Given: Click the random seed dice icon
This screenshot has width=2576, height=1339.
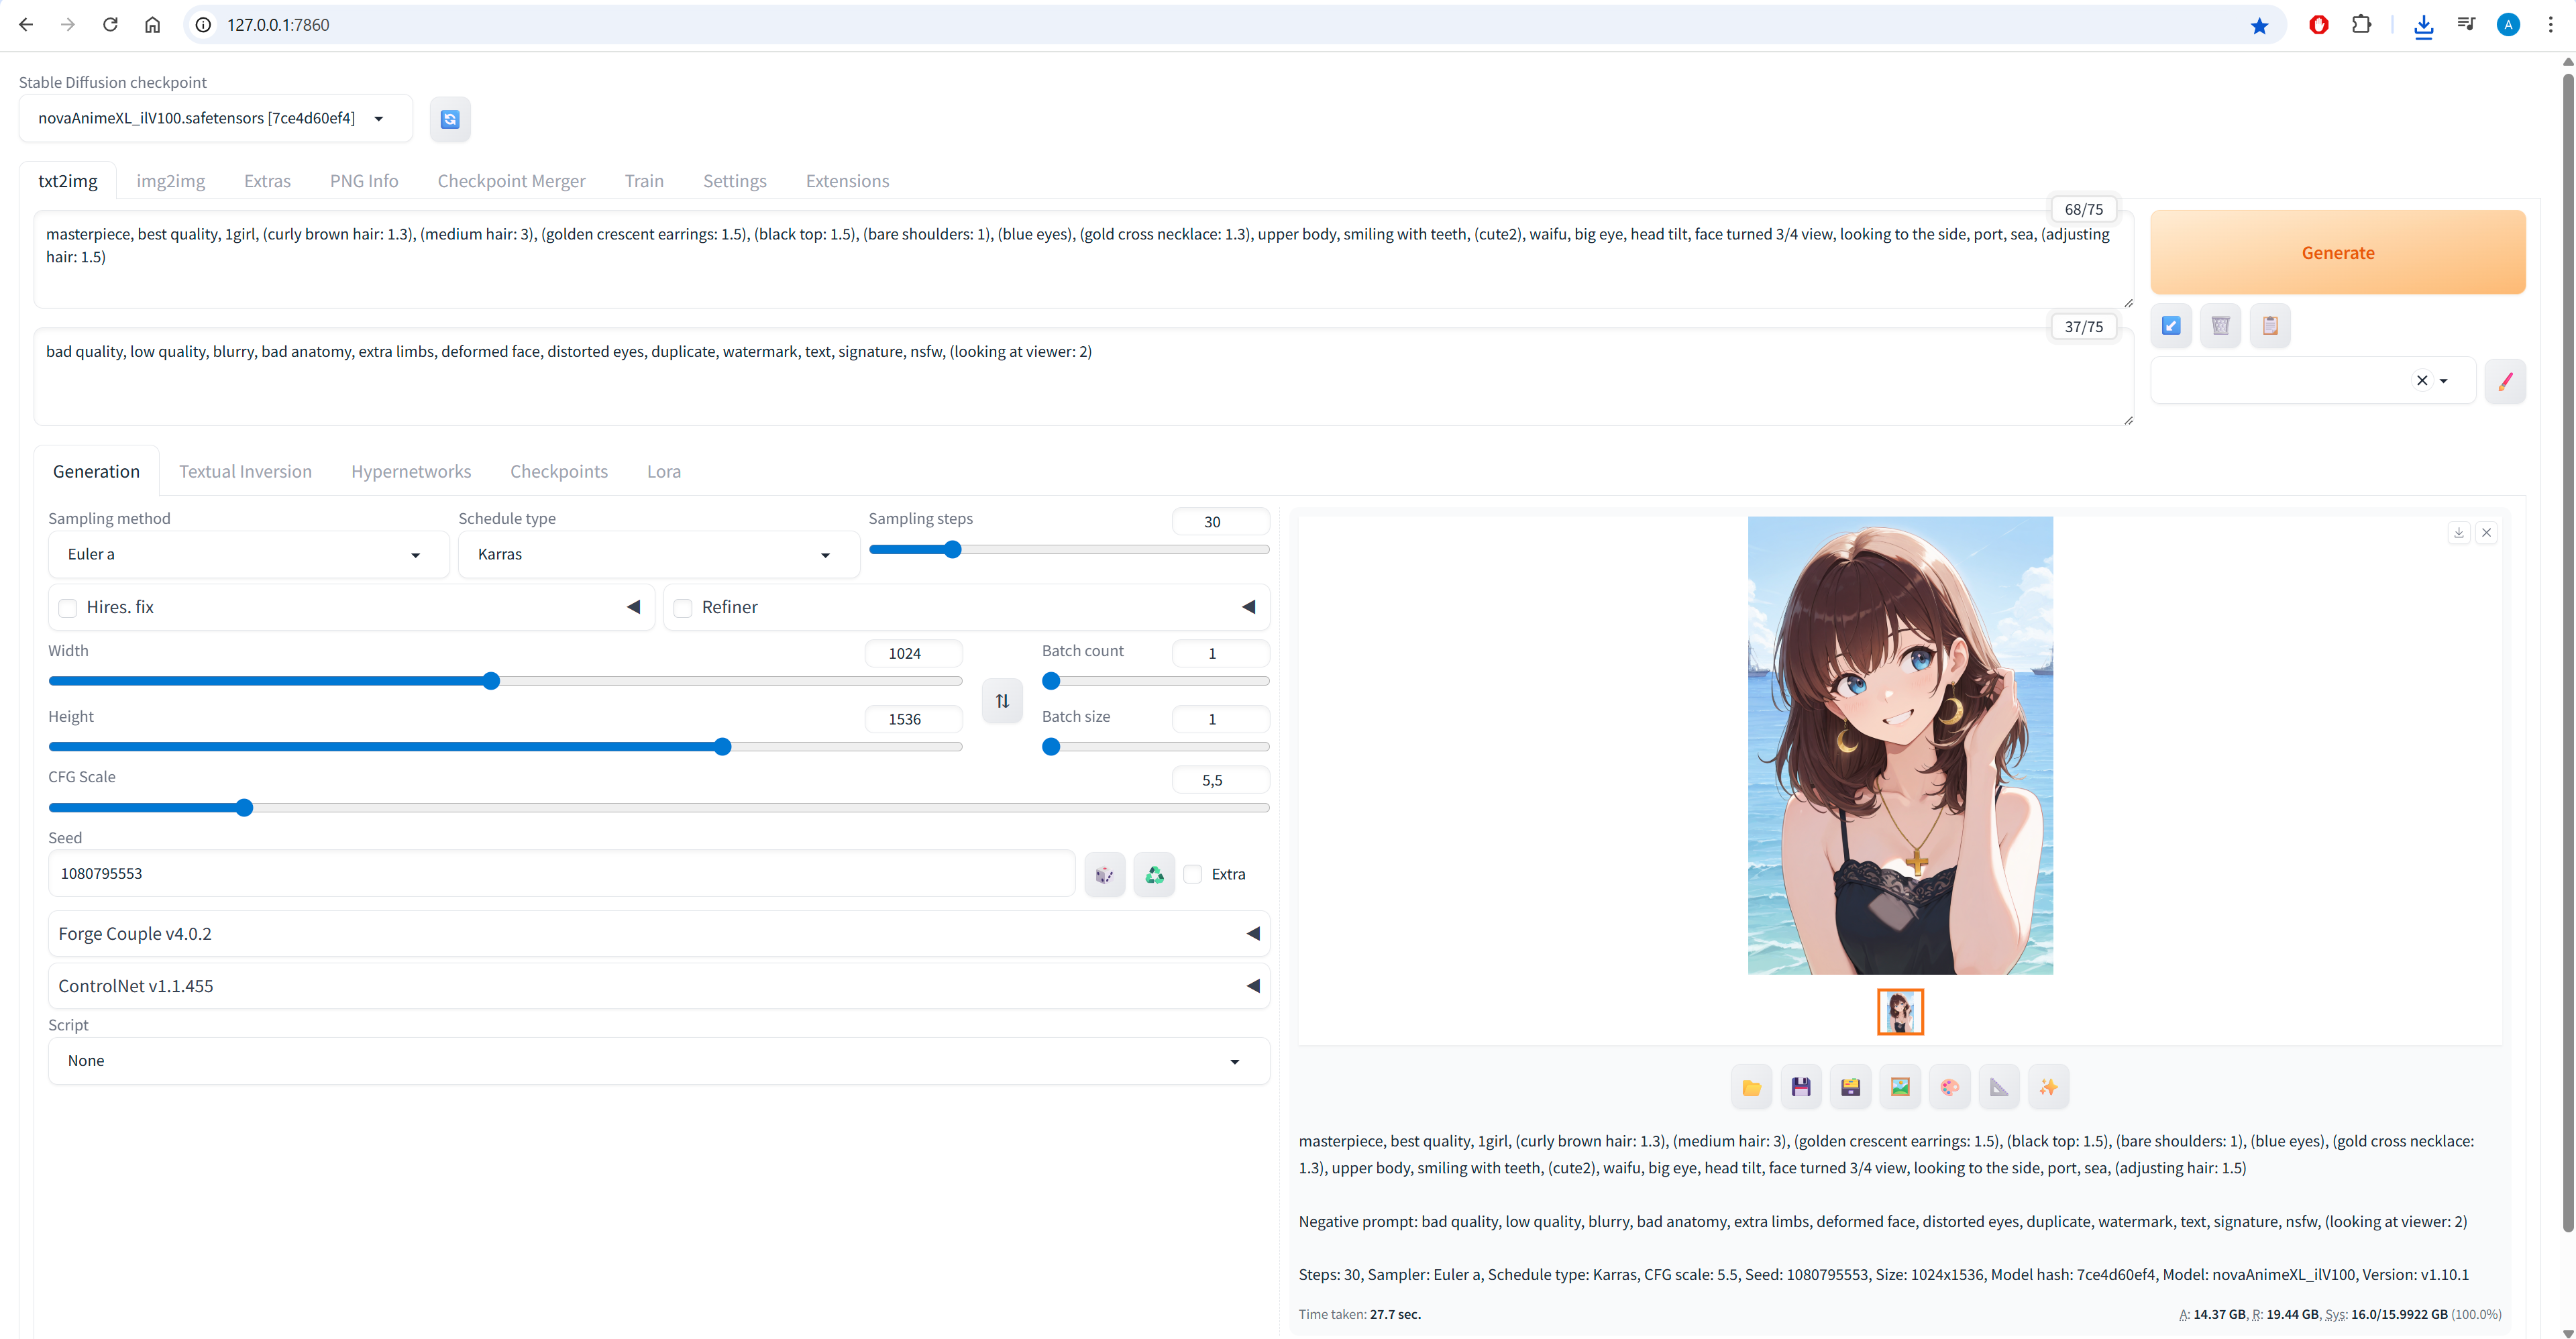Looking at the screenshot, I should [x=1104, y=875].
